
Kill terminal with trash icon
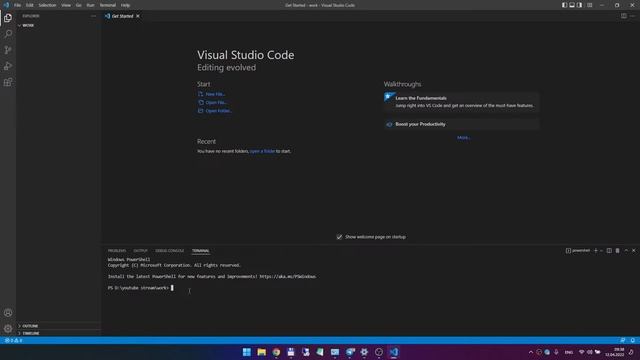click(x=618, y=251)
